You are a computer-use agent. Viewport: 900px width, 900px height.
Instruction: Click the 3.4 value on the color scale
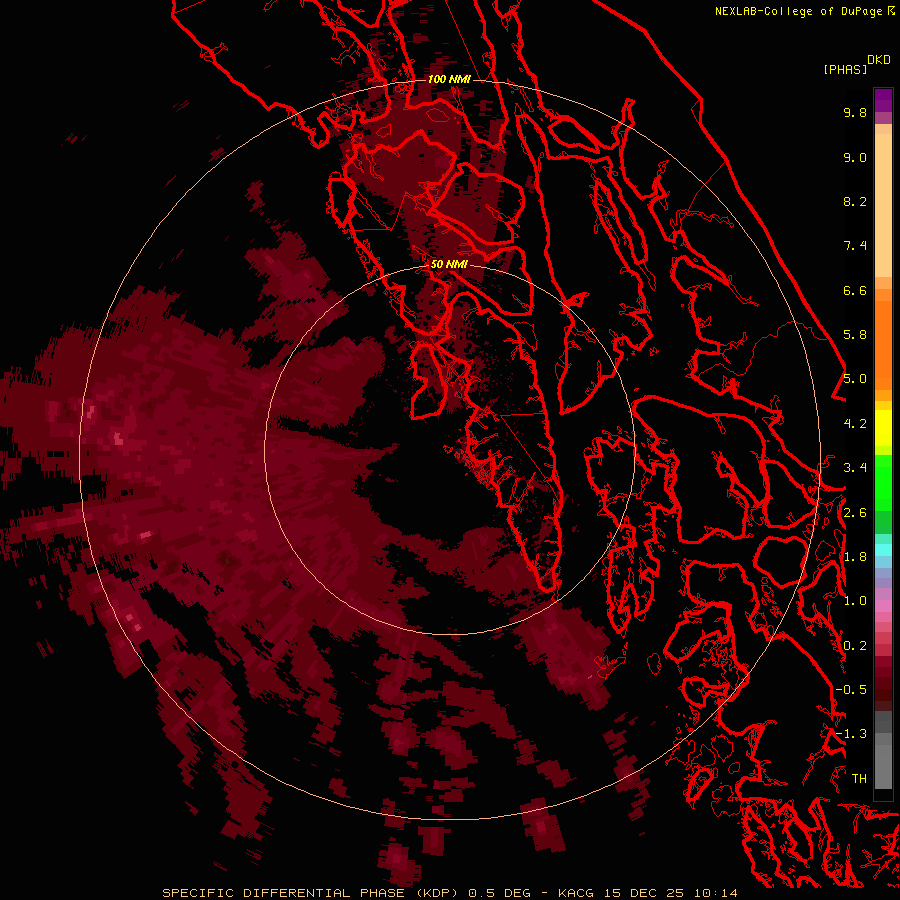tap(855, 468)
